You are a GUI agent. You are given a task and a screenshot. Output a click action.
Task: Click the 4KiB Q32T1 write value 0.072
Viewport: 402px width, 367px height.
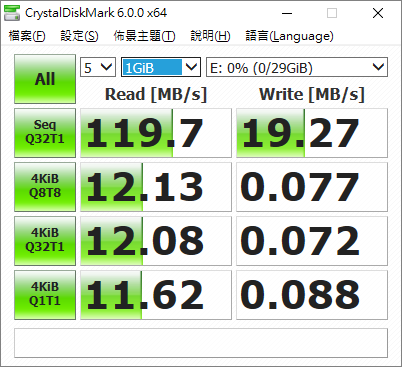tap(312, 241)
